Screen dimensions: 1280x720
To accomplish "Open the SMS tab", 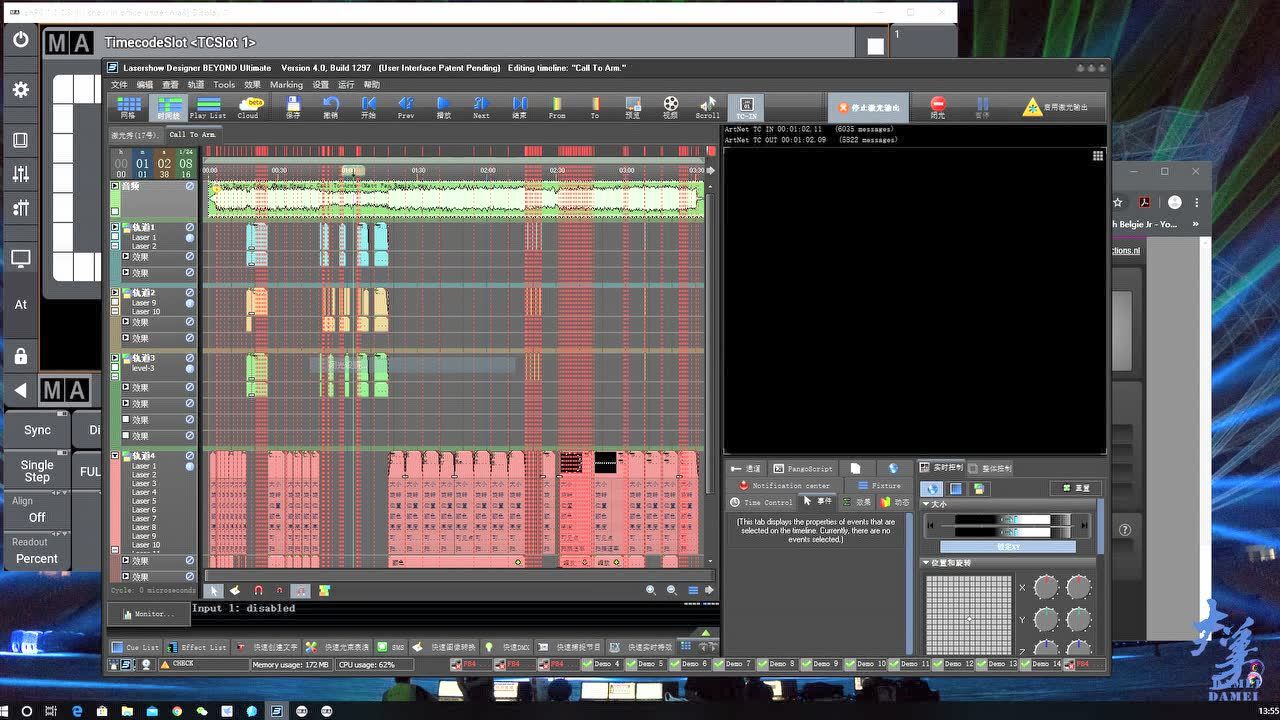I will (x=390, y=647).
